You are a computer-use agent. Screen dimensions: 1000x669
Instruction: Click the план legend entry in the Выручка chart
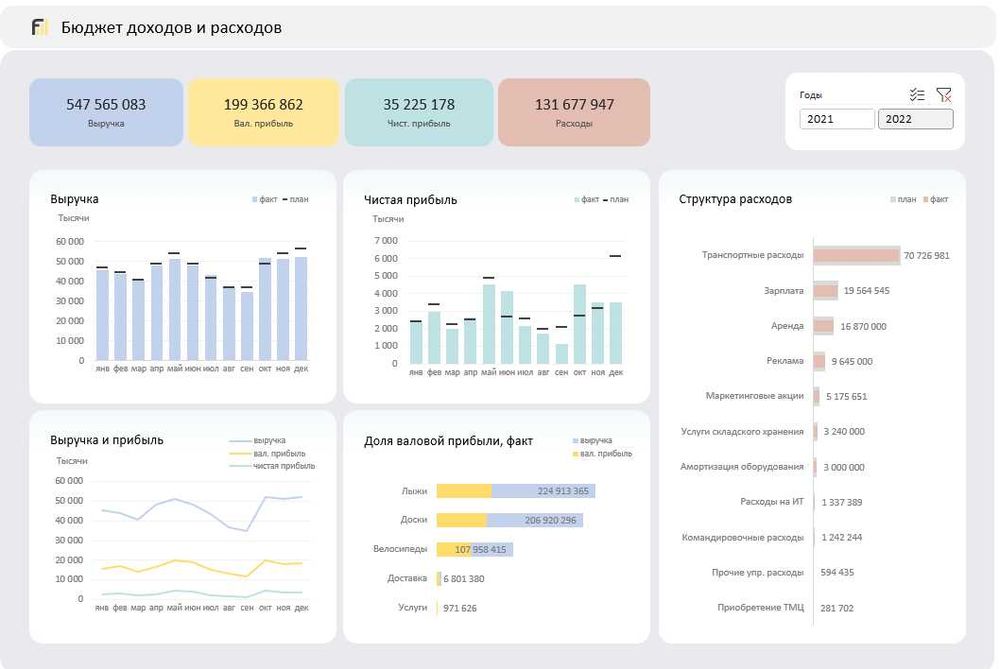tap(295, 199)
